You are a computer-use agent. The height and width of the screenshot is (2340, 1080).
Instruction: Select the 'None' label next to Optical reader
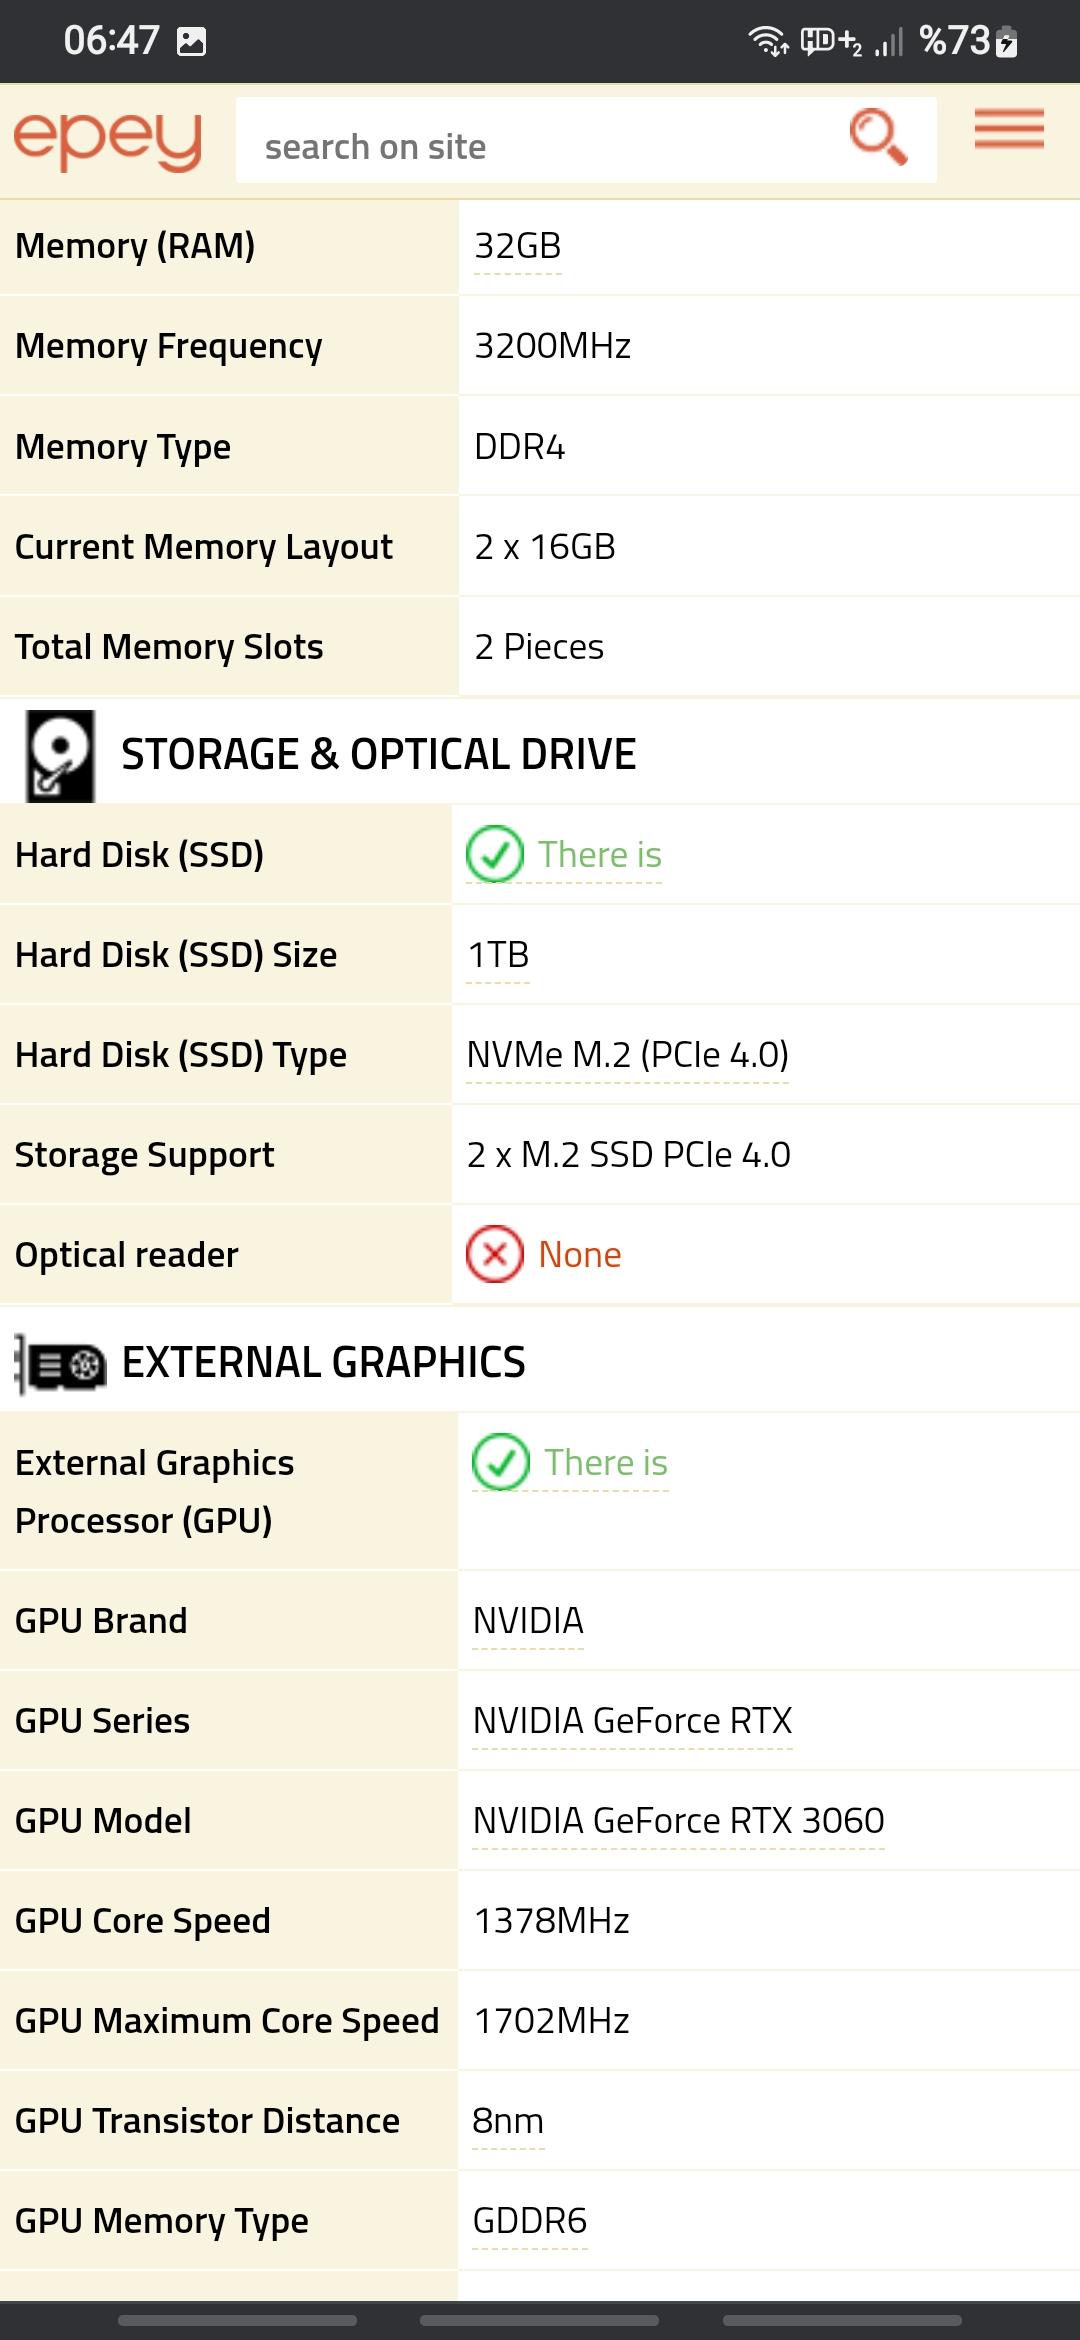pos(580,1253)
